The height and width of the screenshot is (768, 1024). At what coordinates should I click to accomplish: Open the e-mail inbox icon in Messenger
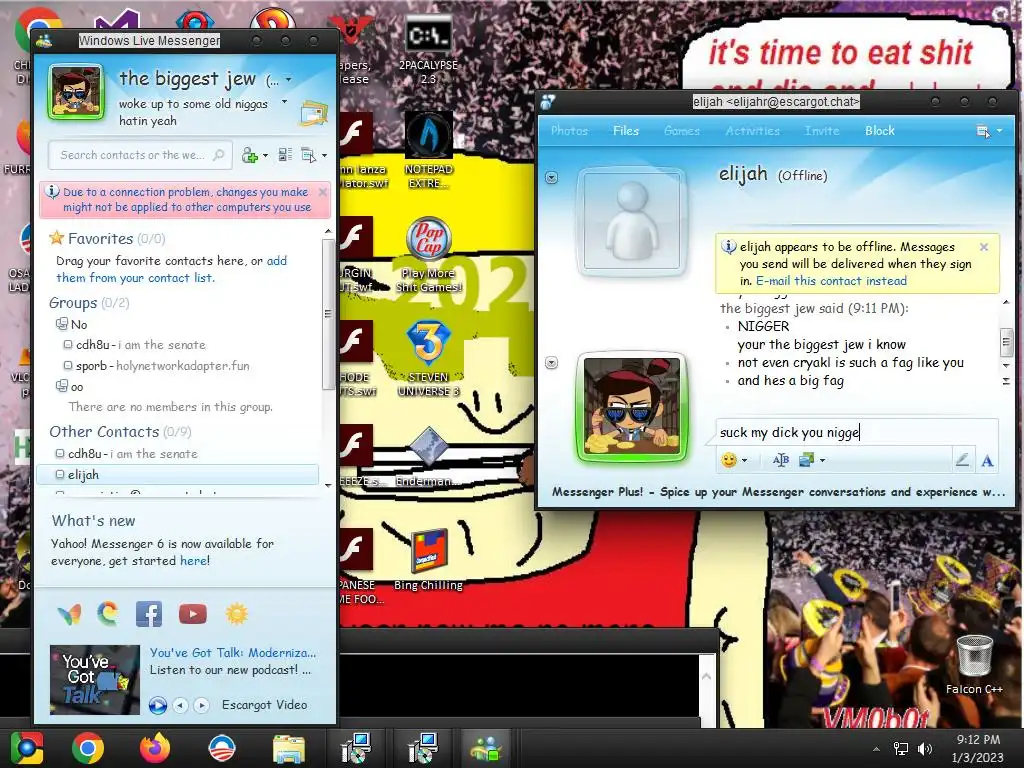(x=313, y=114)
